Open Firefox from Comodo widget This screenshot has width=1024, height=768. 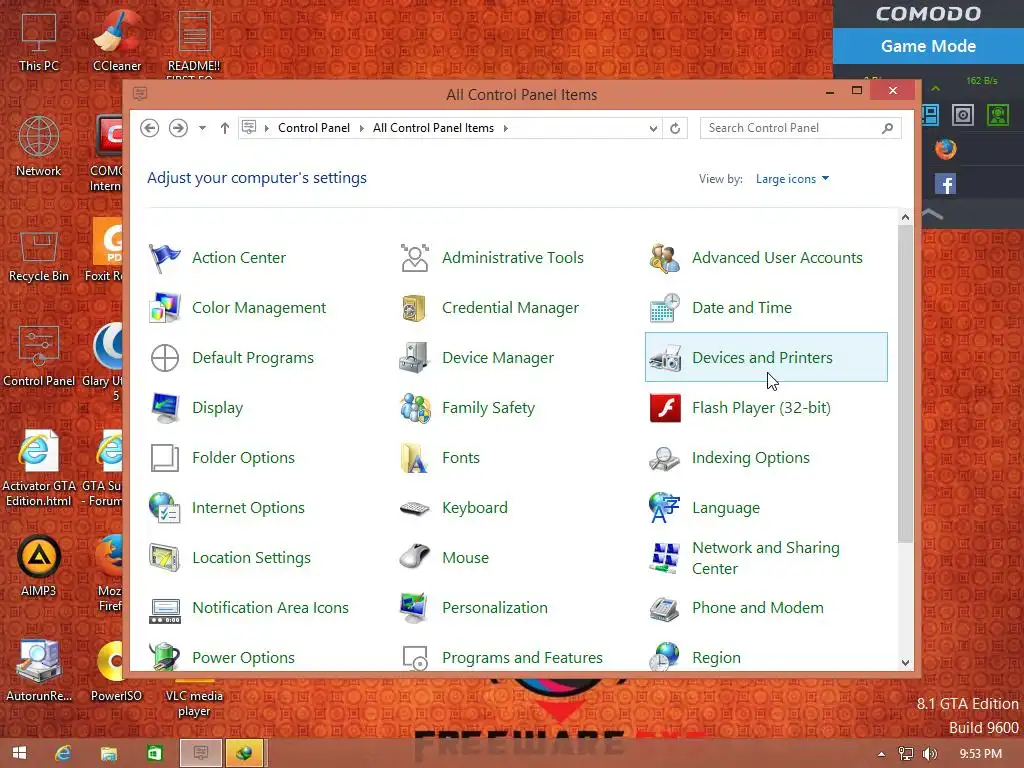[945, 150]
